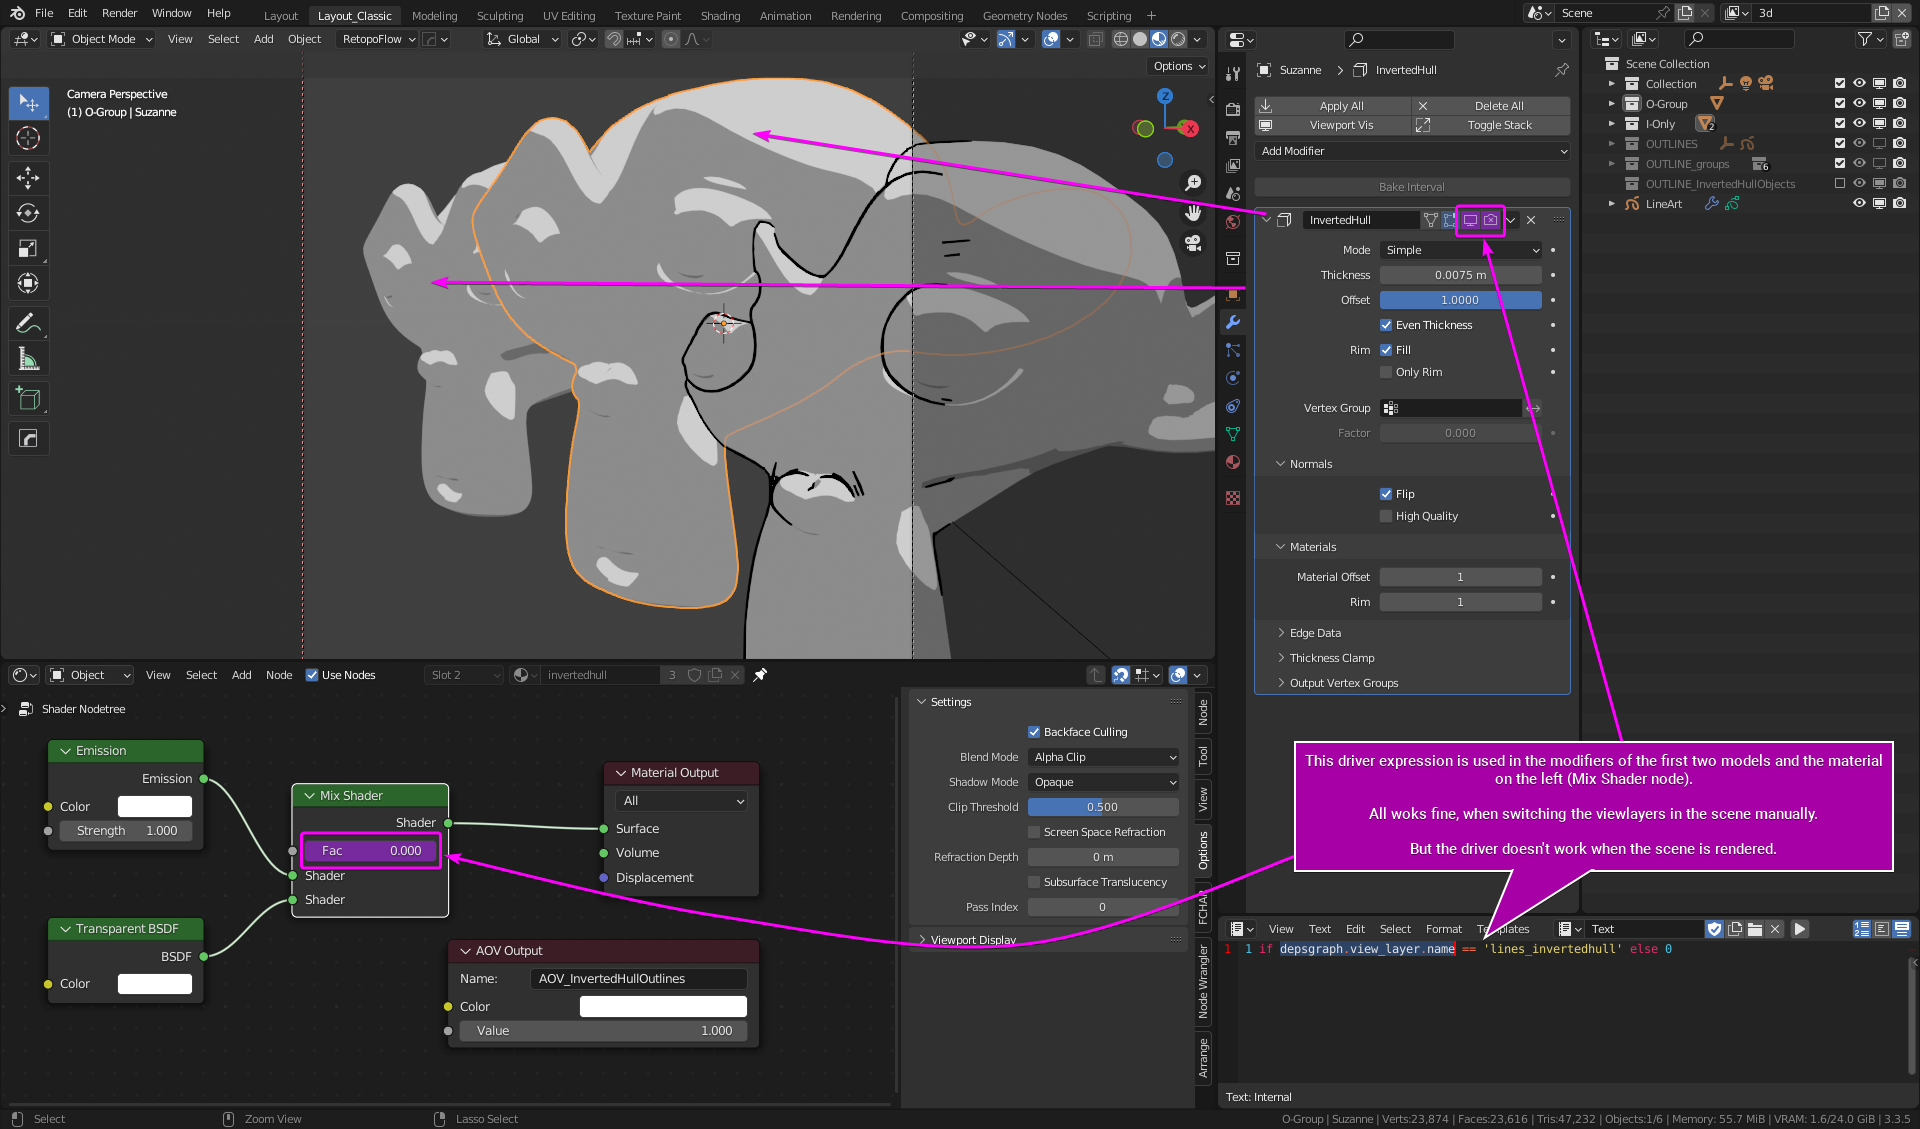This screenshot has height=1129, width=1920.
Task: Pin the shader node tree
Action: [760, 675]
